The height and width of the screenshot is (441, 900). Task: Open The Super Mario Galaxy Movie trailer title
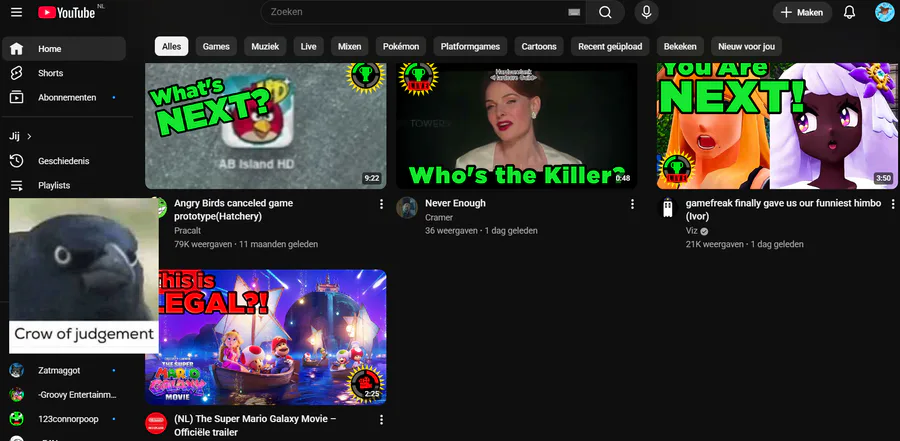pyautogui.click(x=255, y=425)
